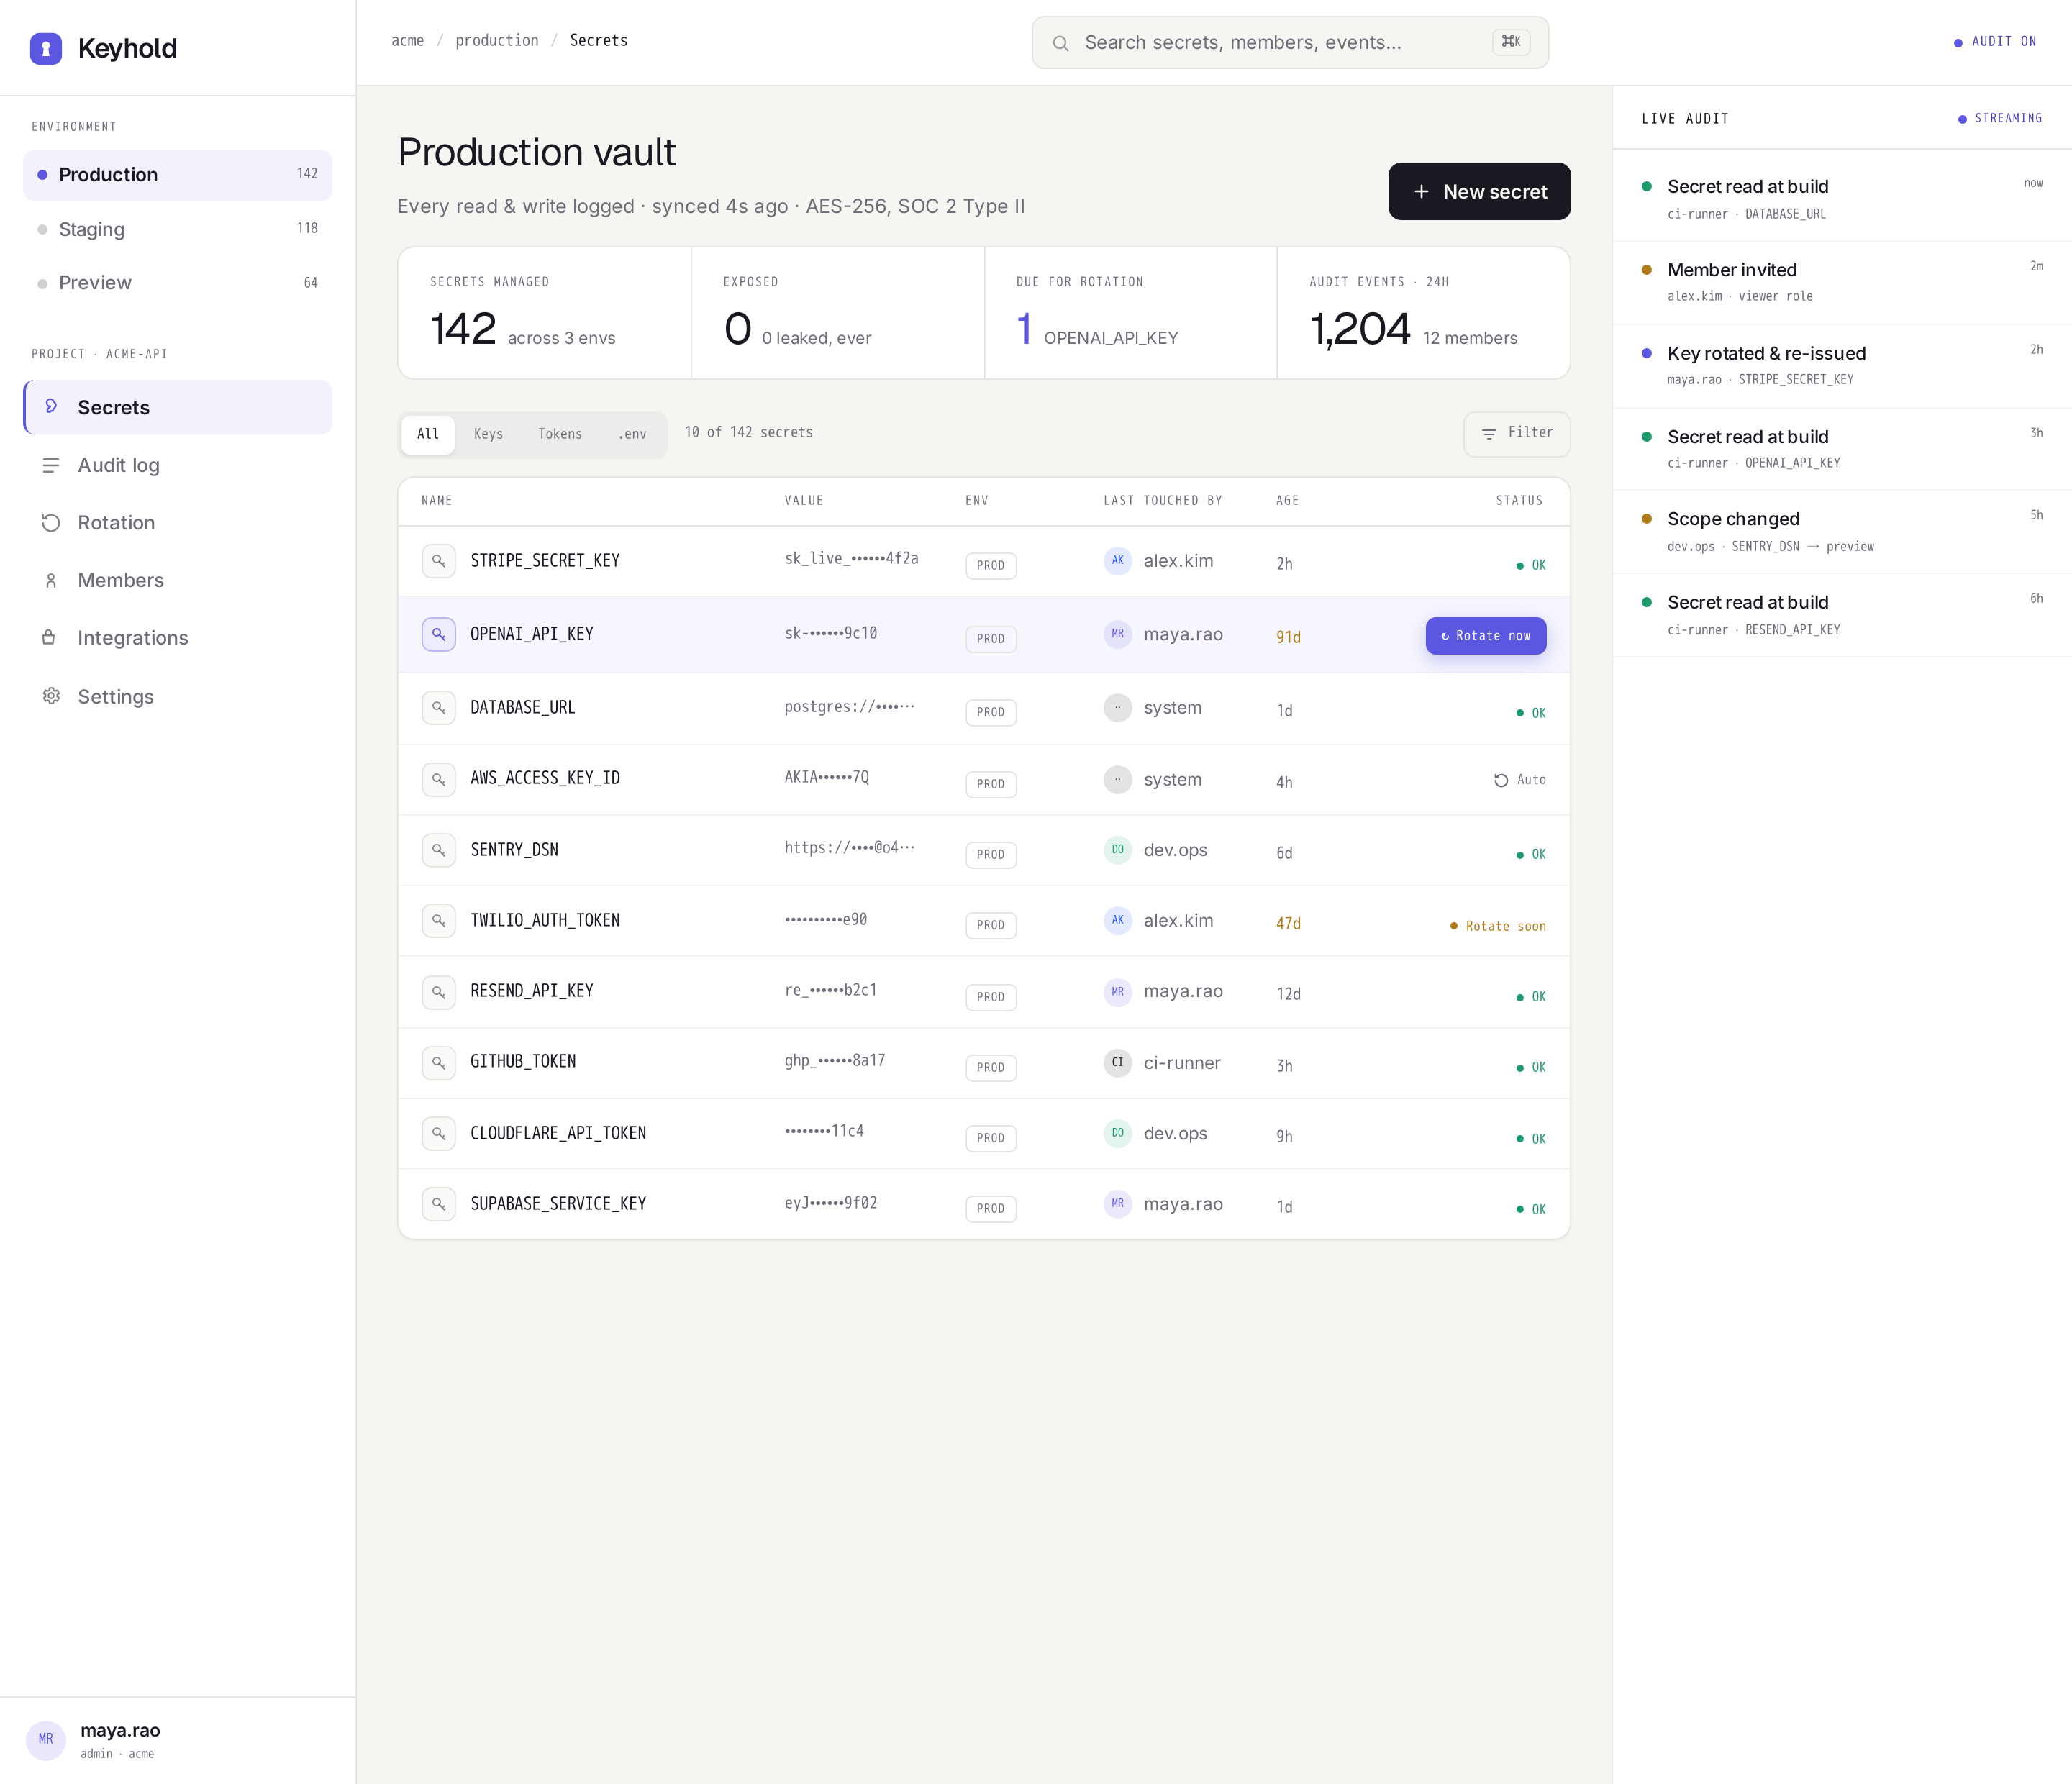
Task: Click the key icon beside OPENAI_API_KEY
Action: coord(438,634)
